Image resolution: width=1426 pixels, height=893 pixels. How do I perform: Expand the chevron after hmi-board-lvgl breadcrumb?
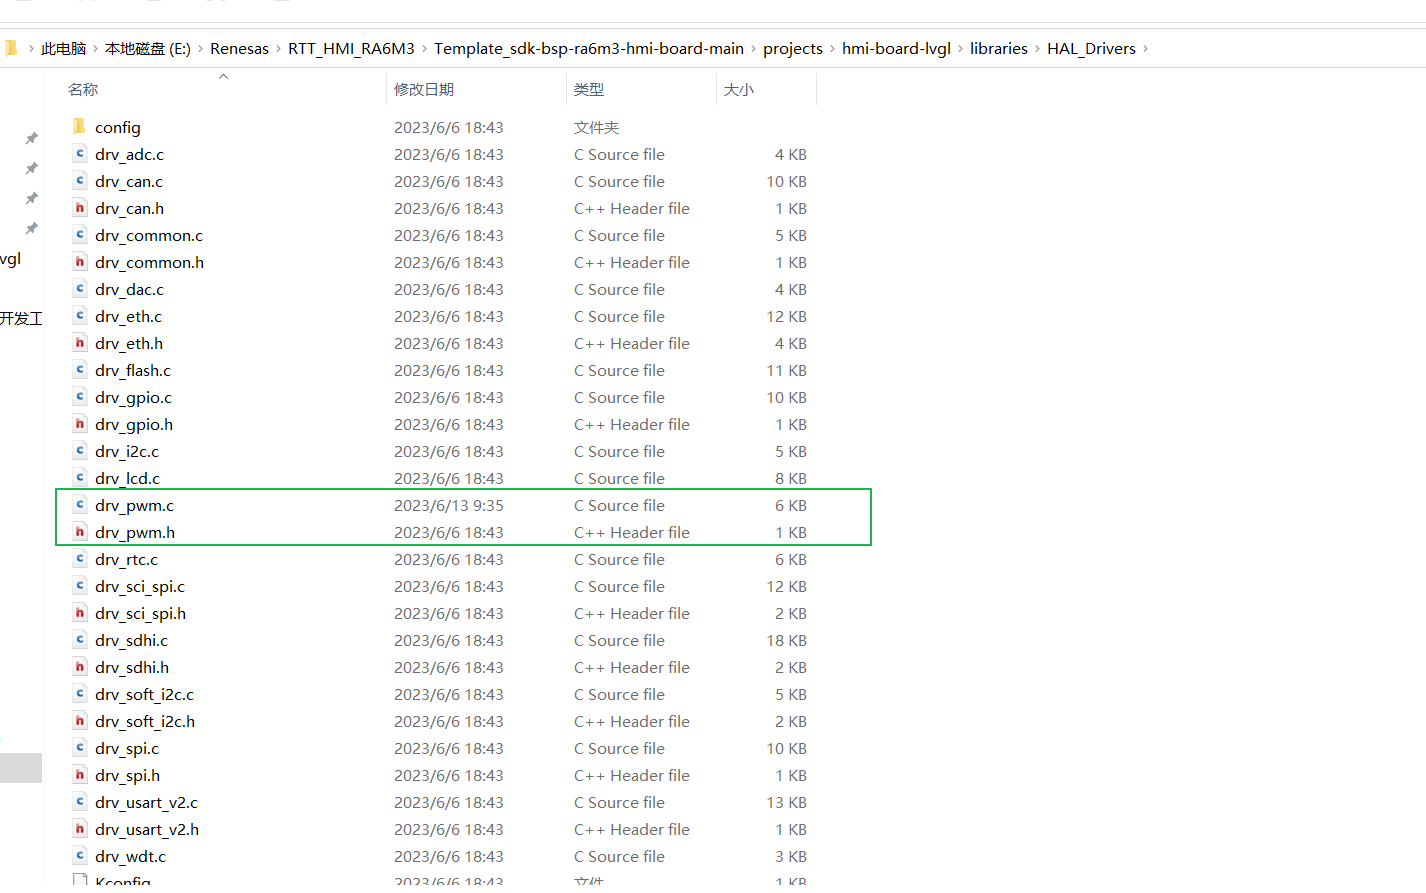960,49
